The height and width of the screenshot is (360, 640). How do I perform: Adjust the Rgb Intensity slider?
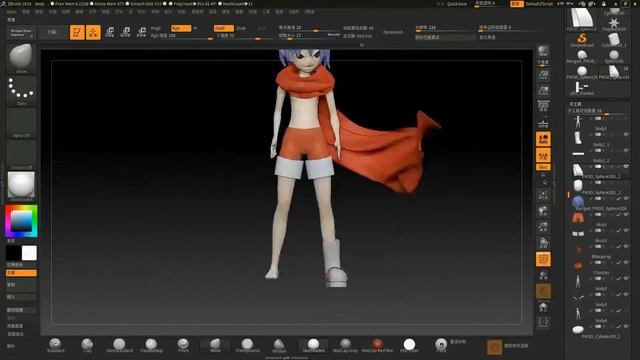click(182, 36)
